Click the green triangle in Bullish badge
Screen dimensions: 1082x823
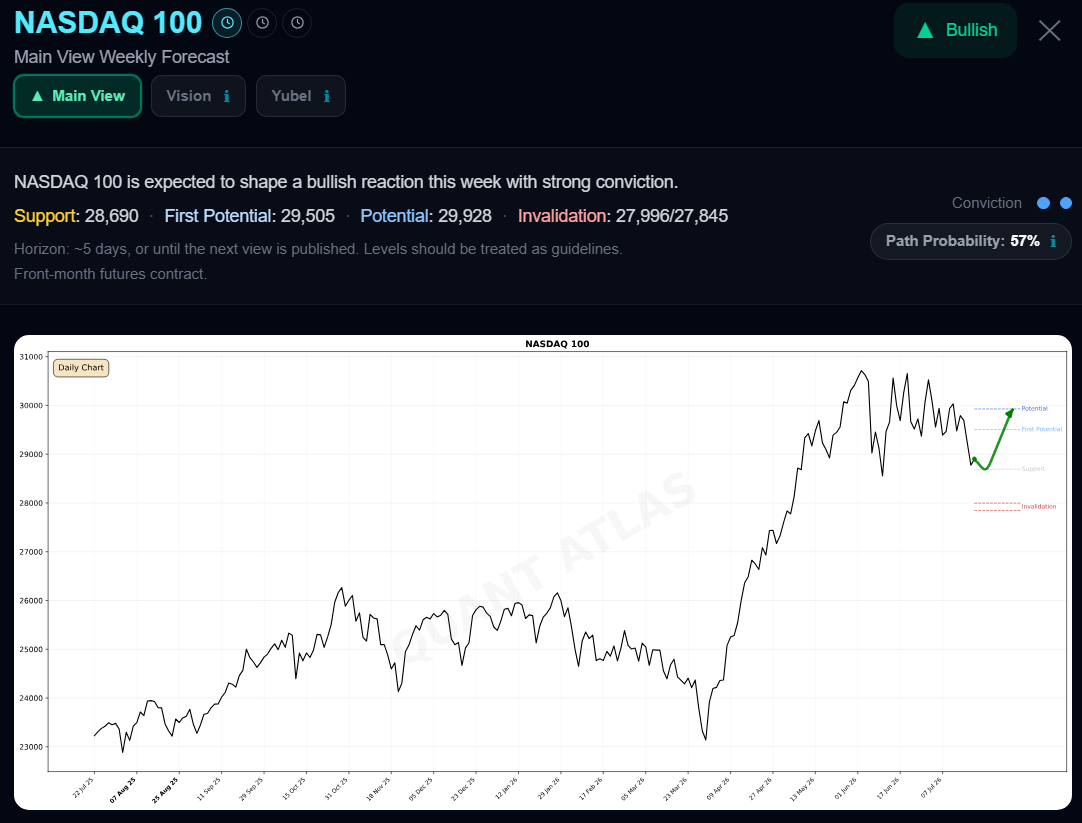(925, 30)
